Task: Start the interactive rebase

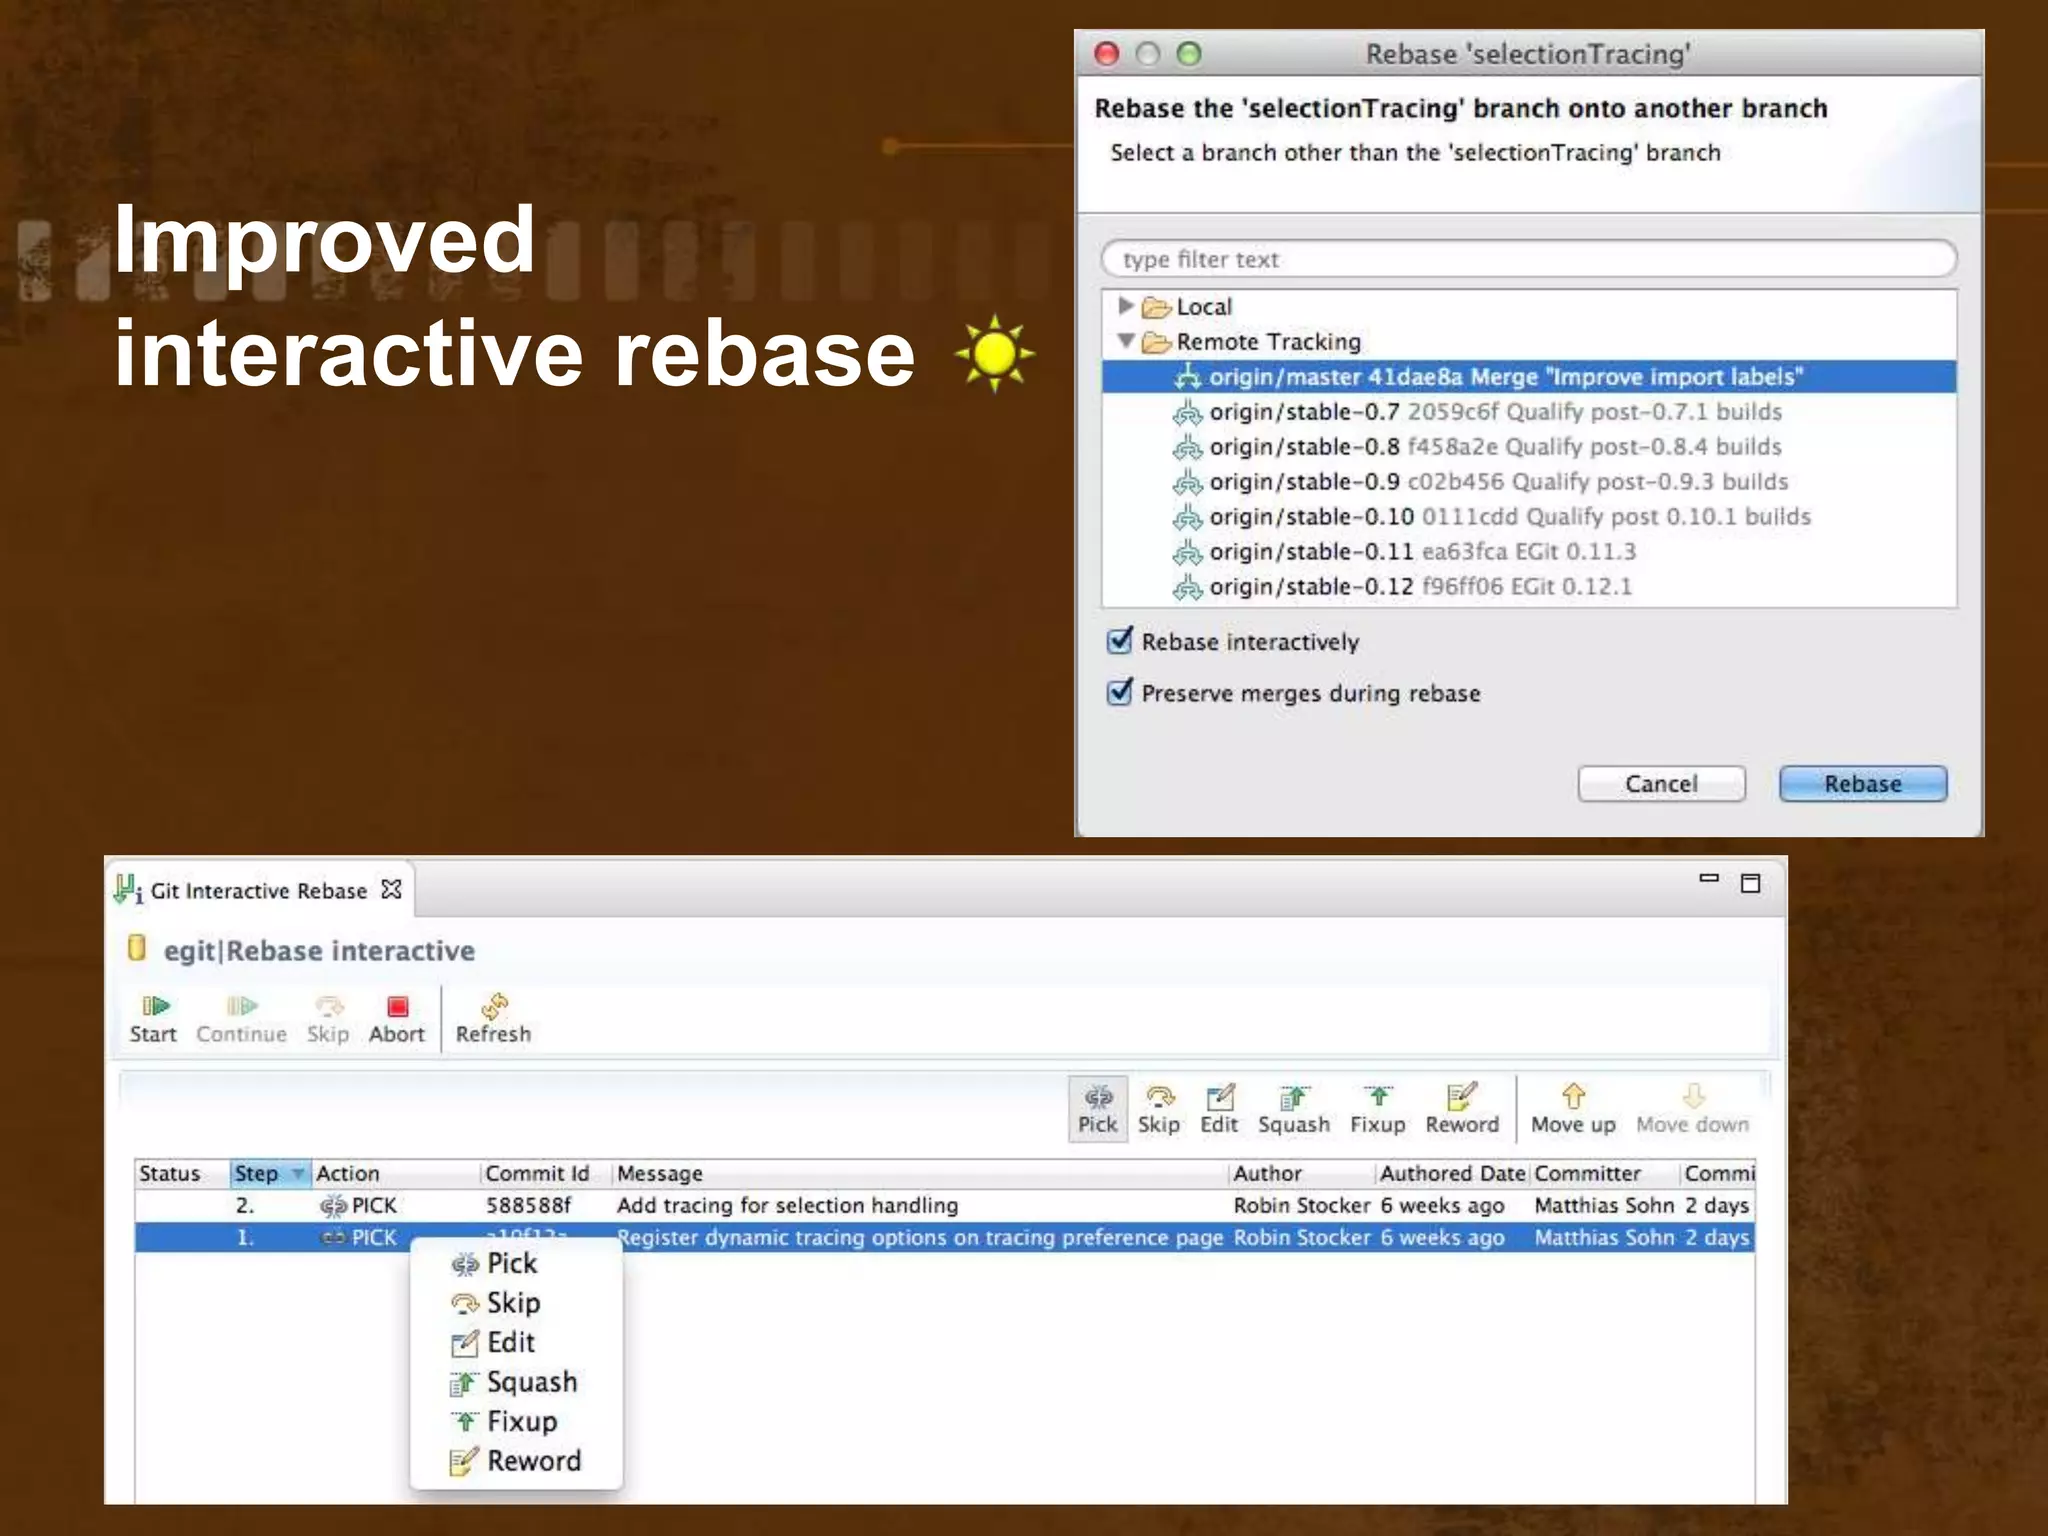Action: [x=153, y=1019]
